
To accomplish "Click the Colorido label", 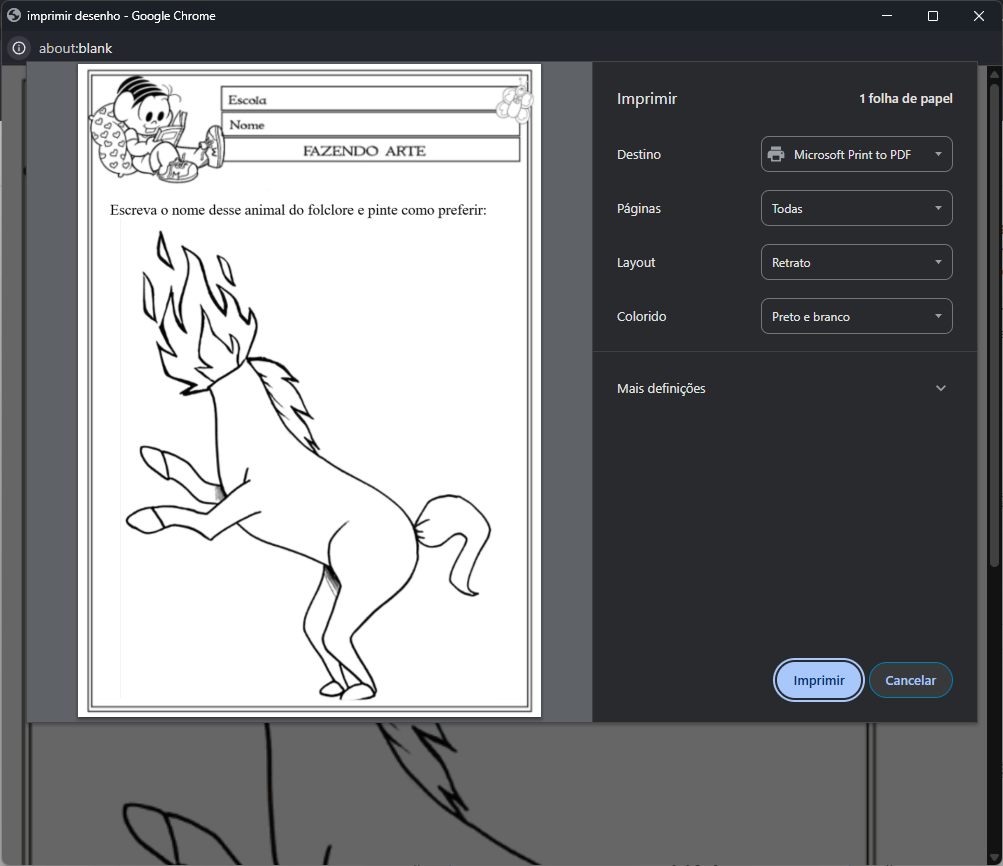I will tap(641, 316).
